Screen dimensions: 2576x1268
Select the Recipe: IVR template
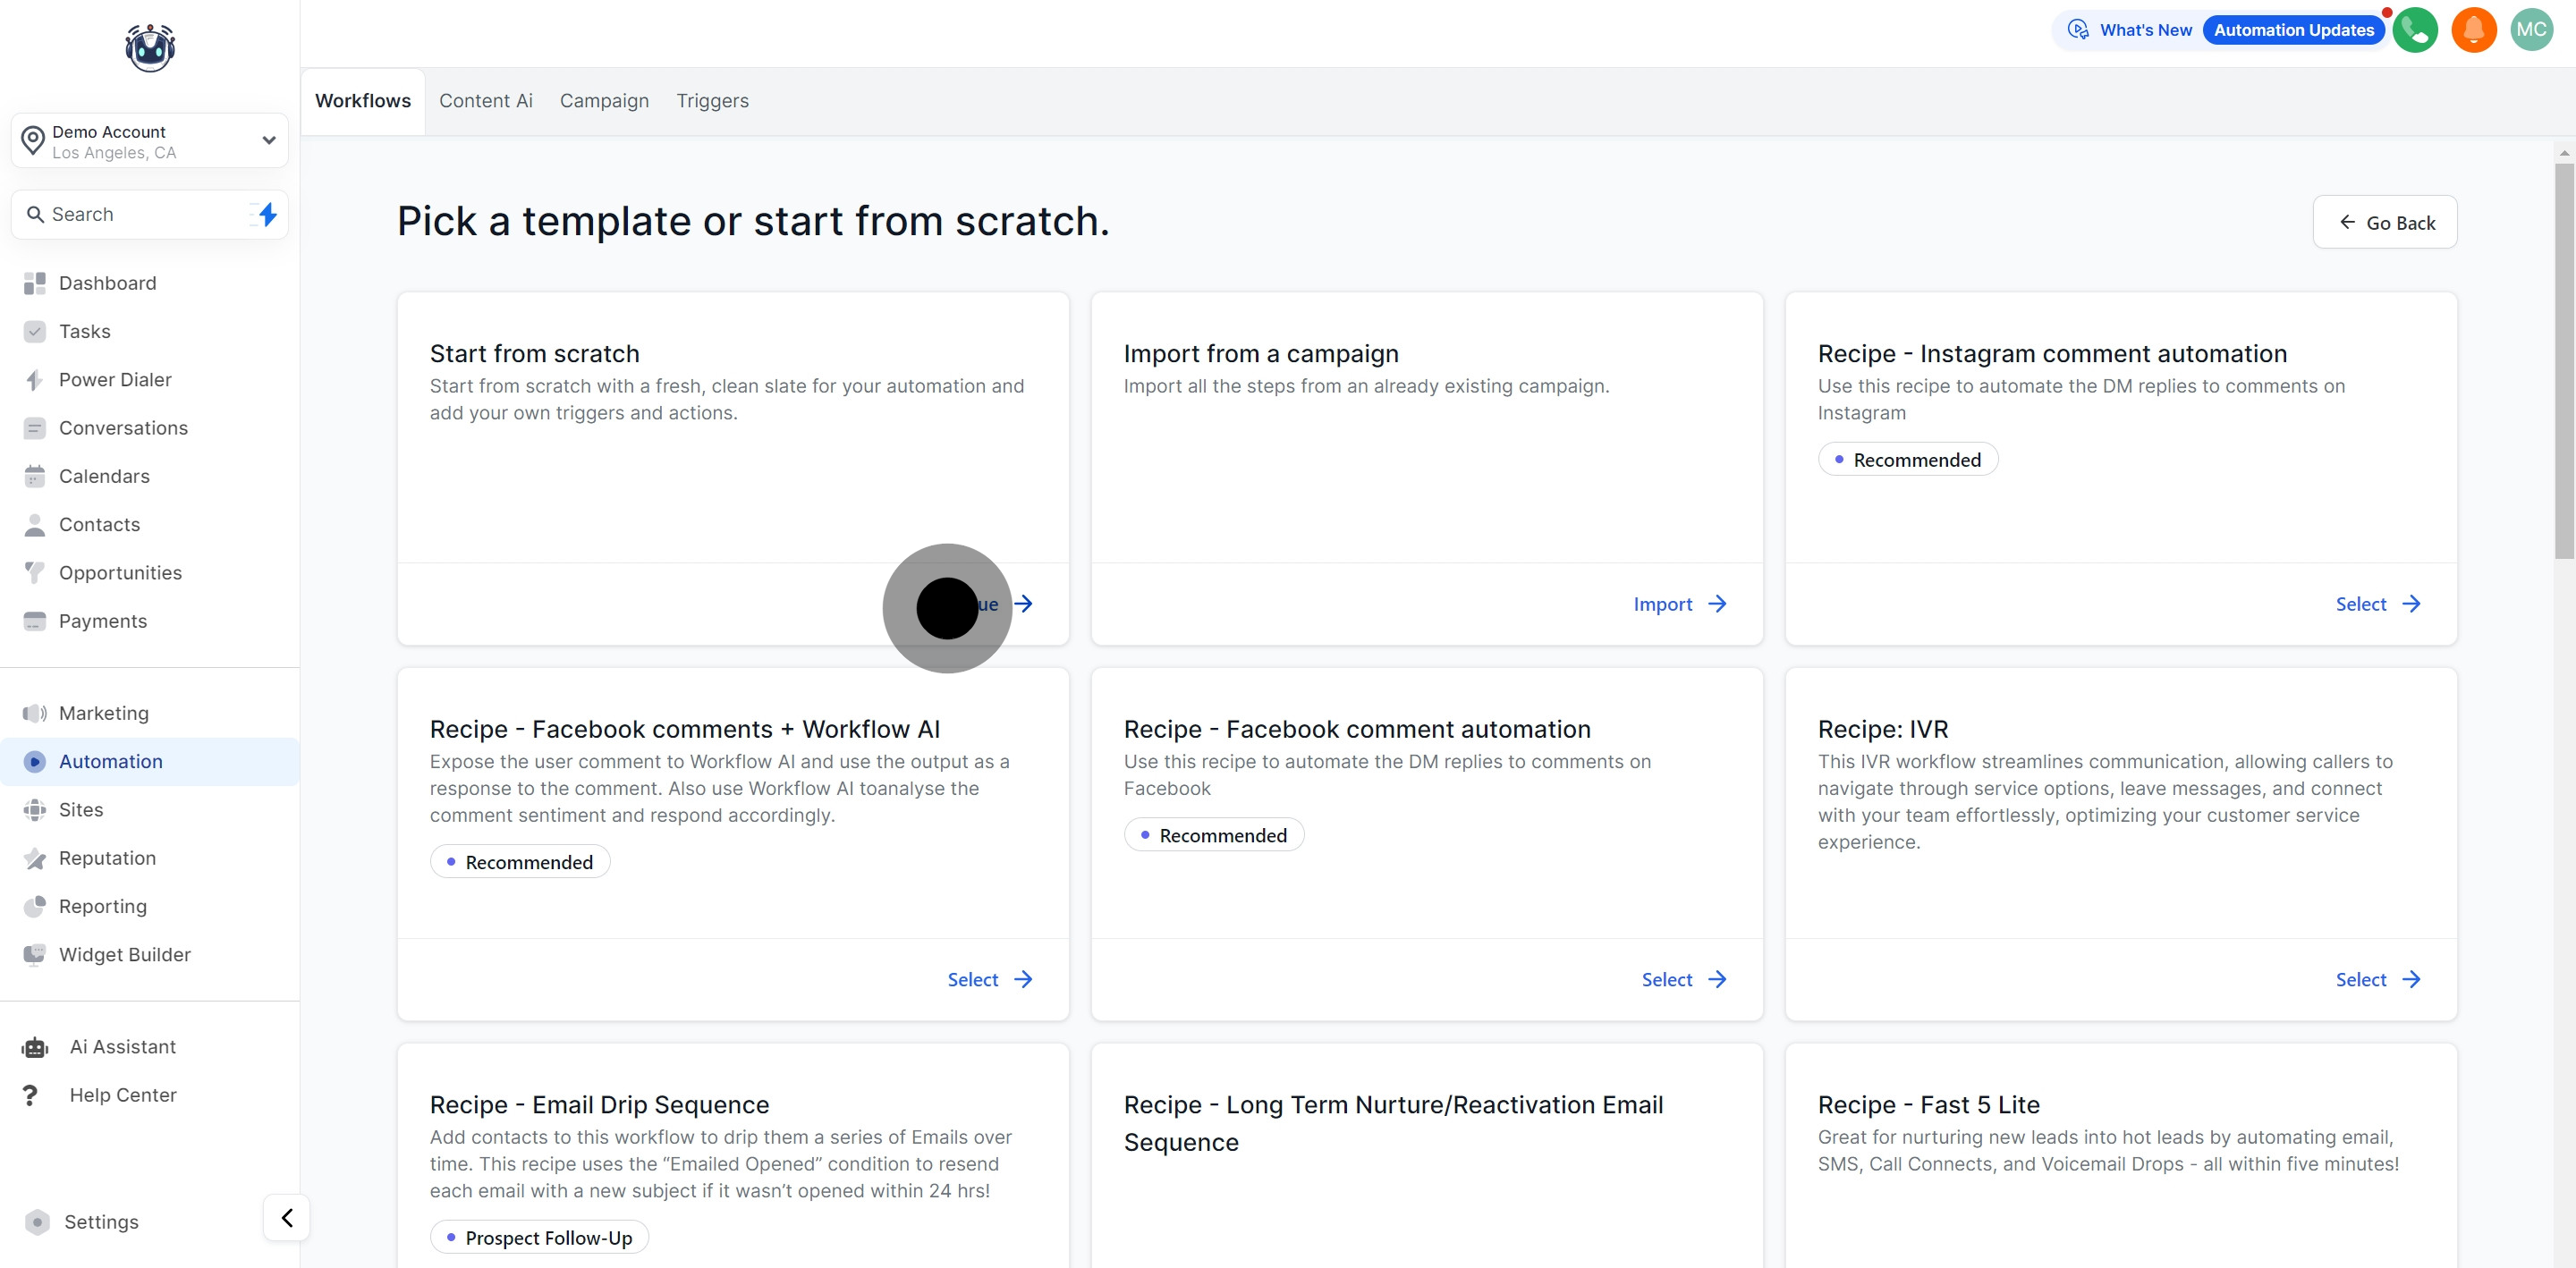point(2377,979)
